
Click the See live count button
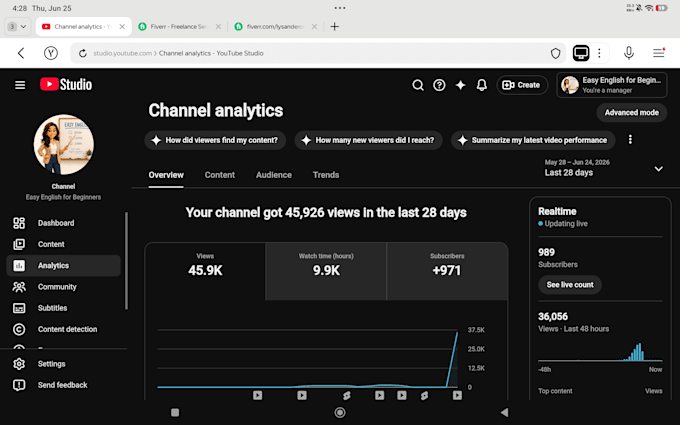(x=570, y=285)
